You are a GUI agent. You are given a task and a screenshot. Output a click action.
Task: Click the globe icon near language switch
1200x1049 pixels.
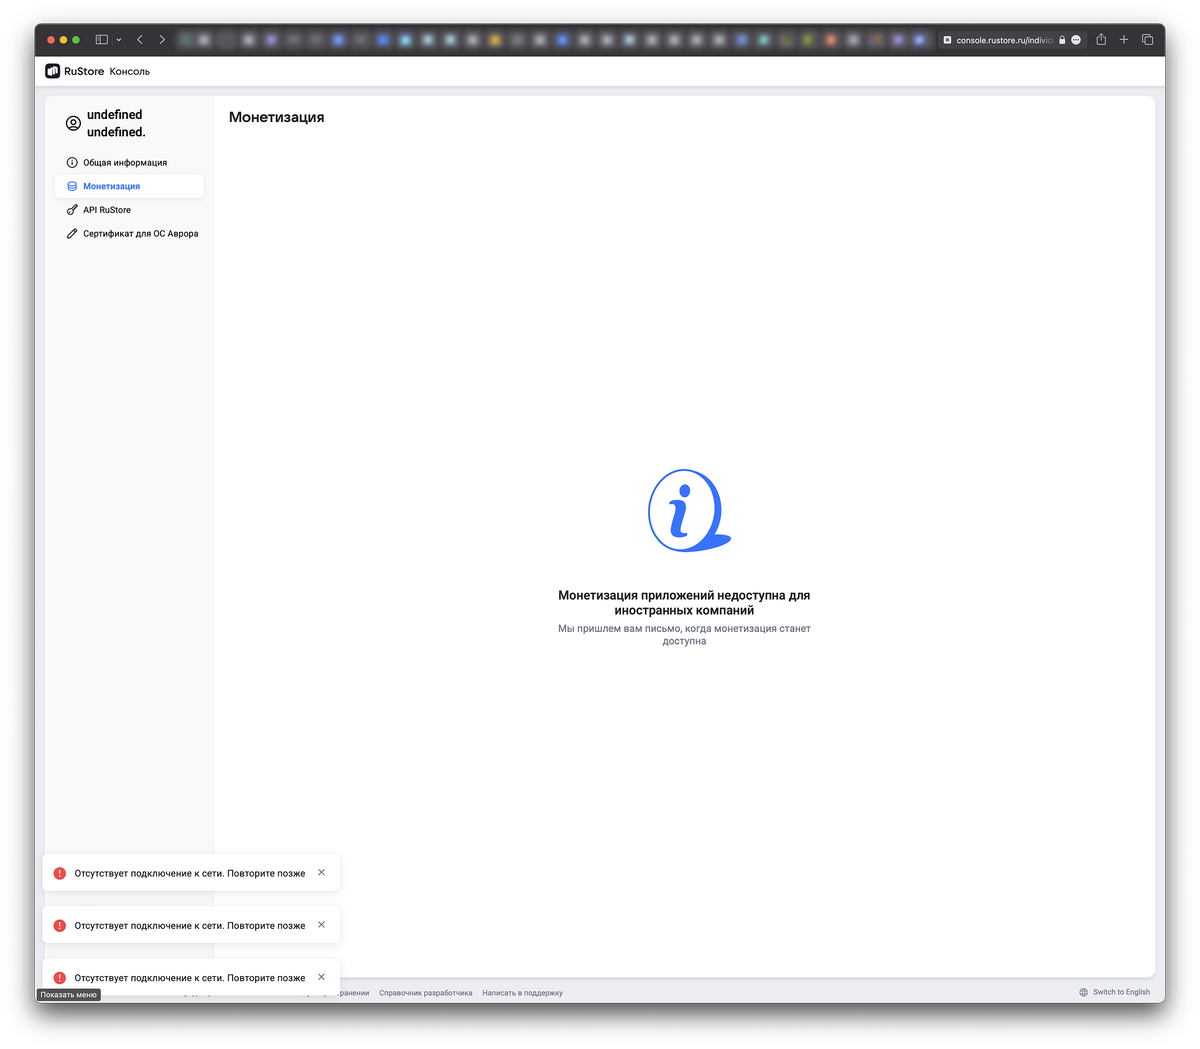tap(1083, 992)
